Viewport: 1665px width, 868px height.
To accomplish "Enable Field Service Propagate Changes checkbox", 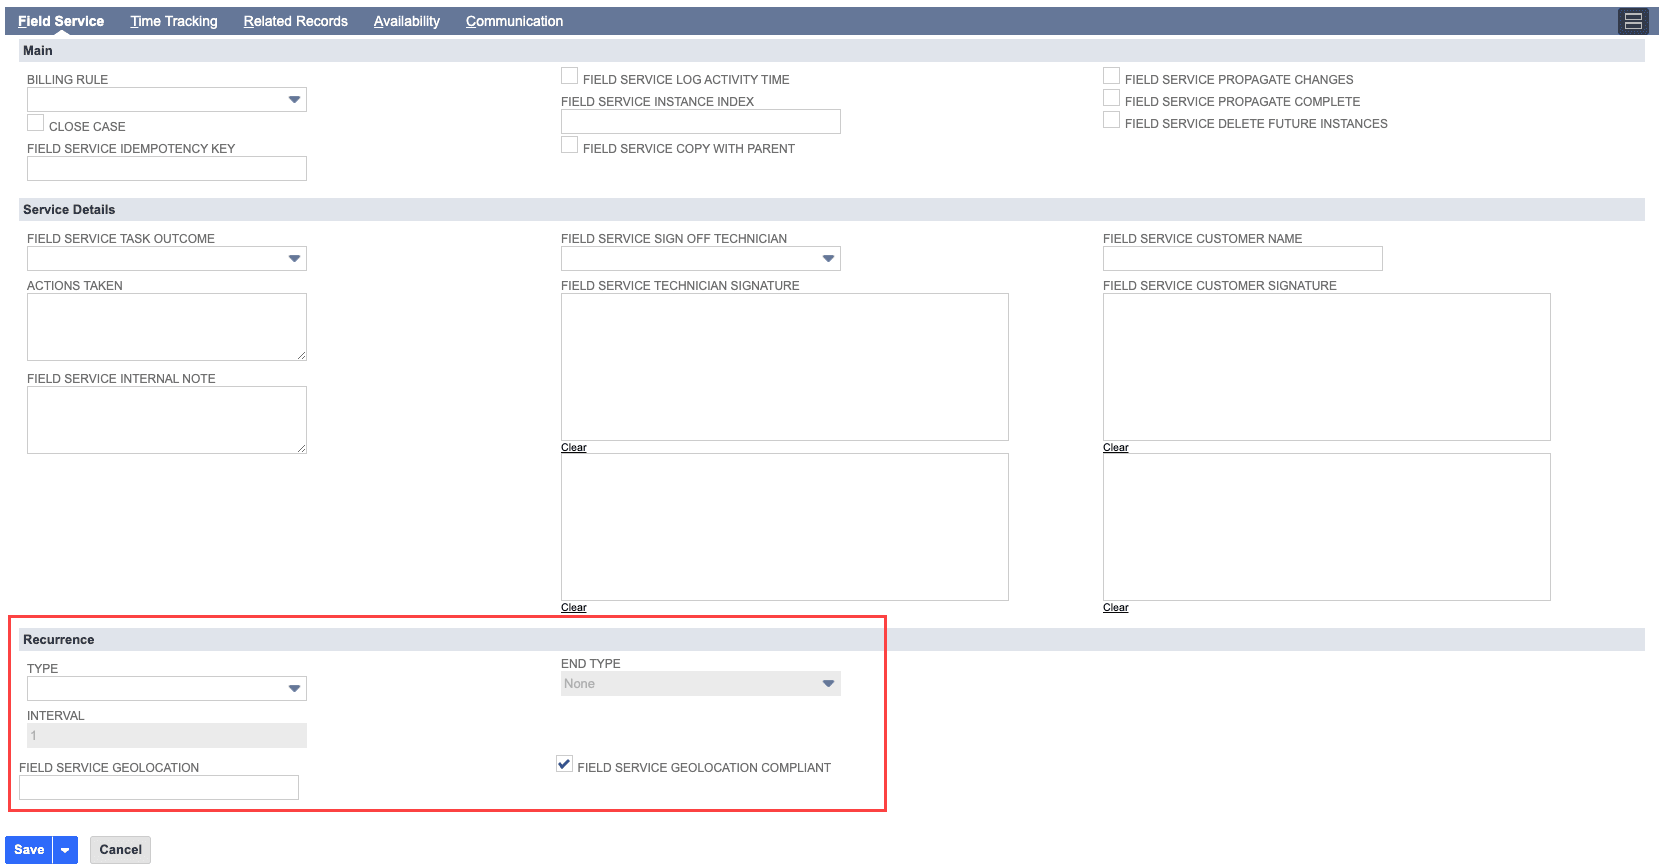I will pyautogui.click(x=1112, y=76).
